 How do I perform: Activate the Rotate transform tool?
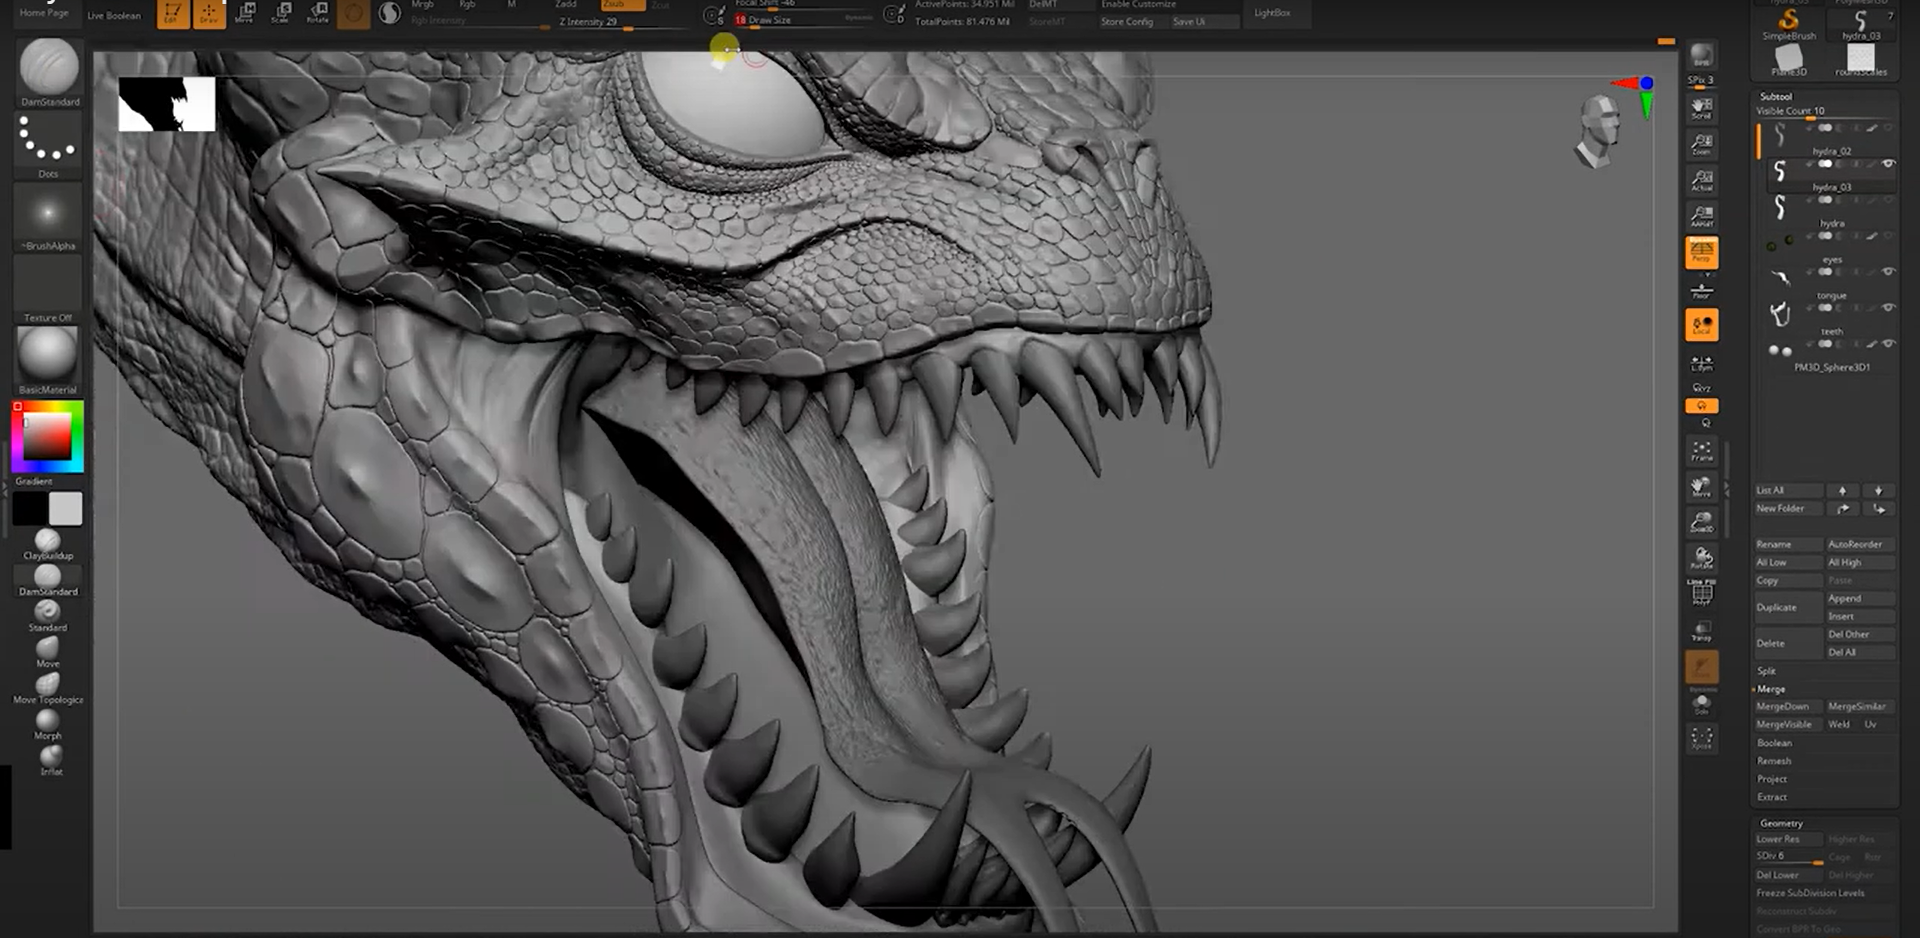point(317,12)
